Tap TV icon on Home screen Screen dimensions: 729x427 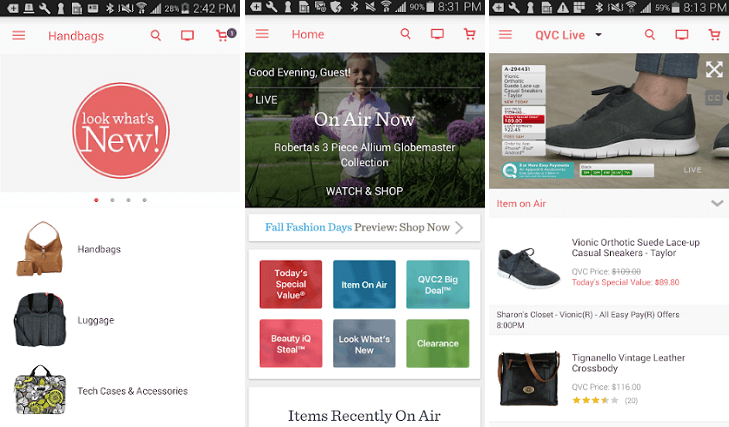(437, 34)
